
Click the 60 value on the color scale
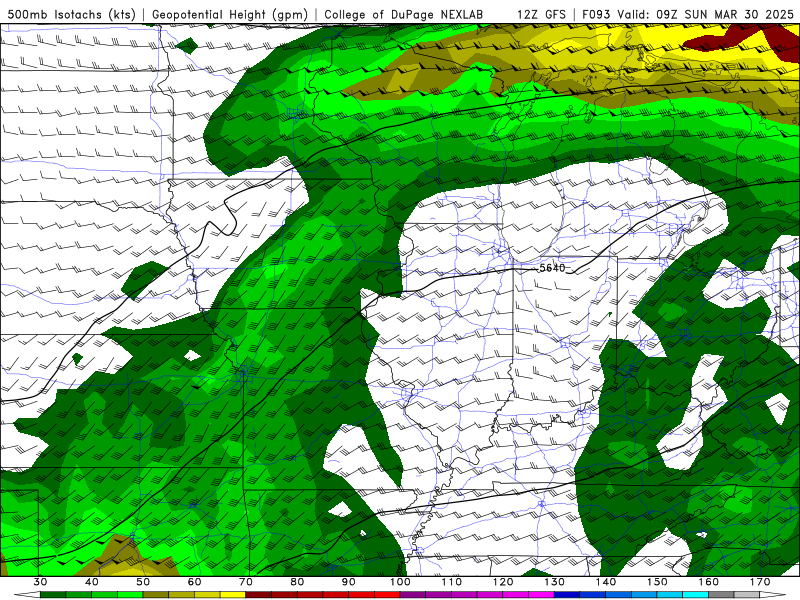tap(194, 582)
